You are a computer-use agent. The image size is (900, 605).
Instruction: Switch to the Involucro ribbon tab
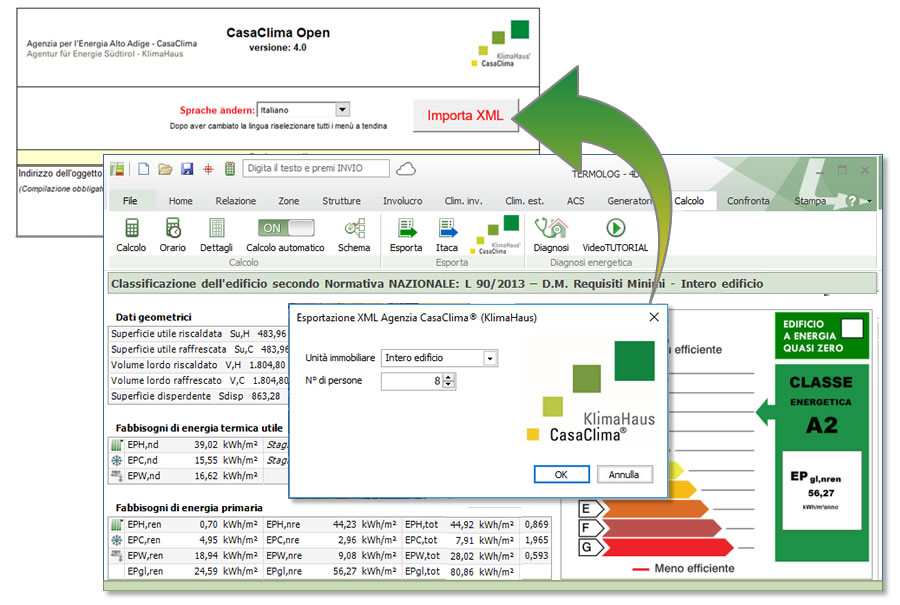[x=402, y=201]
